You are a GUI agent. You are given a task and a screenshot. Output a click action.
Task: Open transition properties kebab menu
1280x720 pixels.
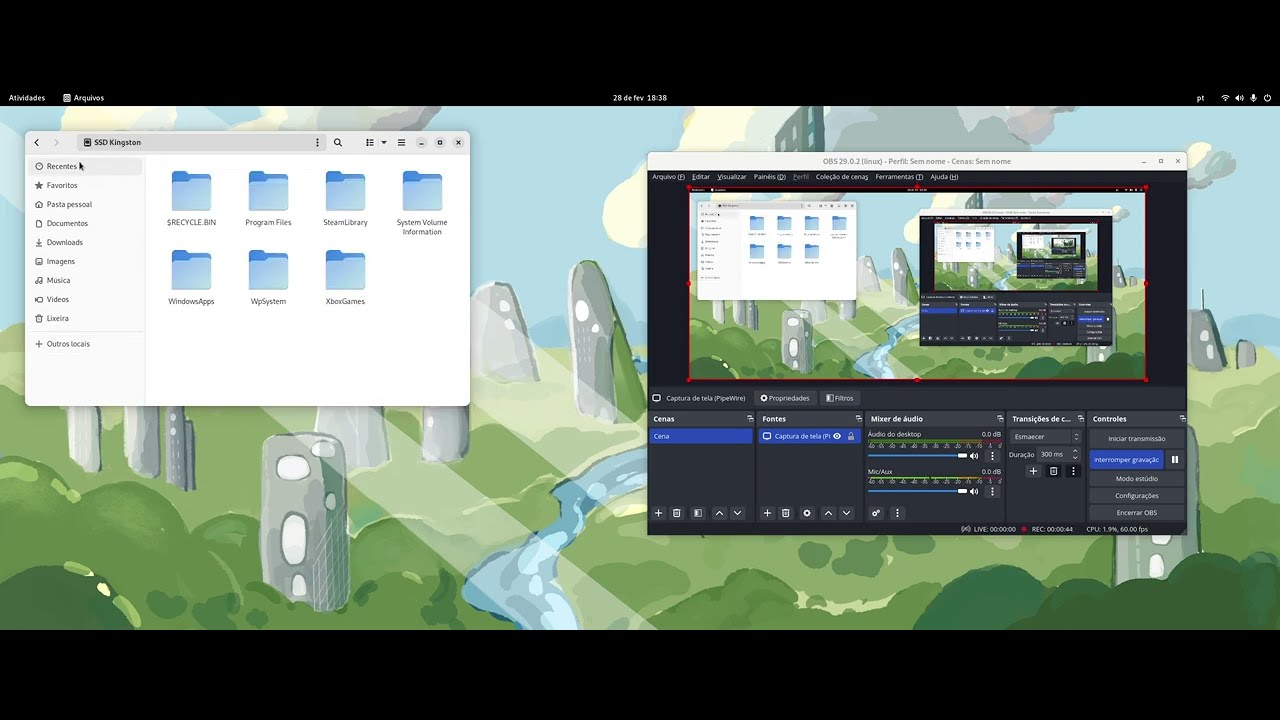coord(1074,471)
